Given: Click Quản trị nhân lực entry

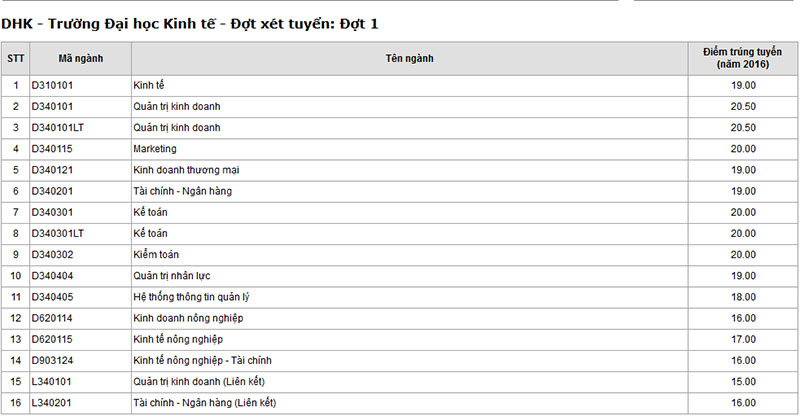Looking at the screenshot, I should [172, 275].
